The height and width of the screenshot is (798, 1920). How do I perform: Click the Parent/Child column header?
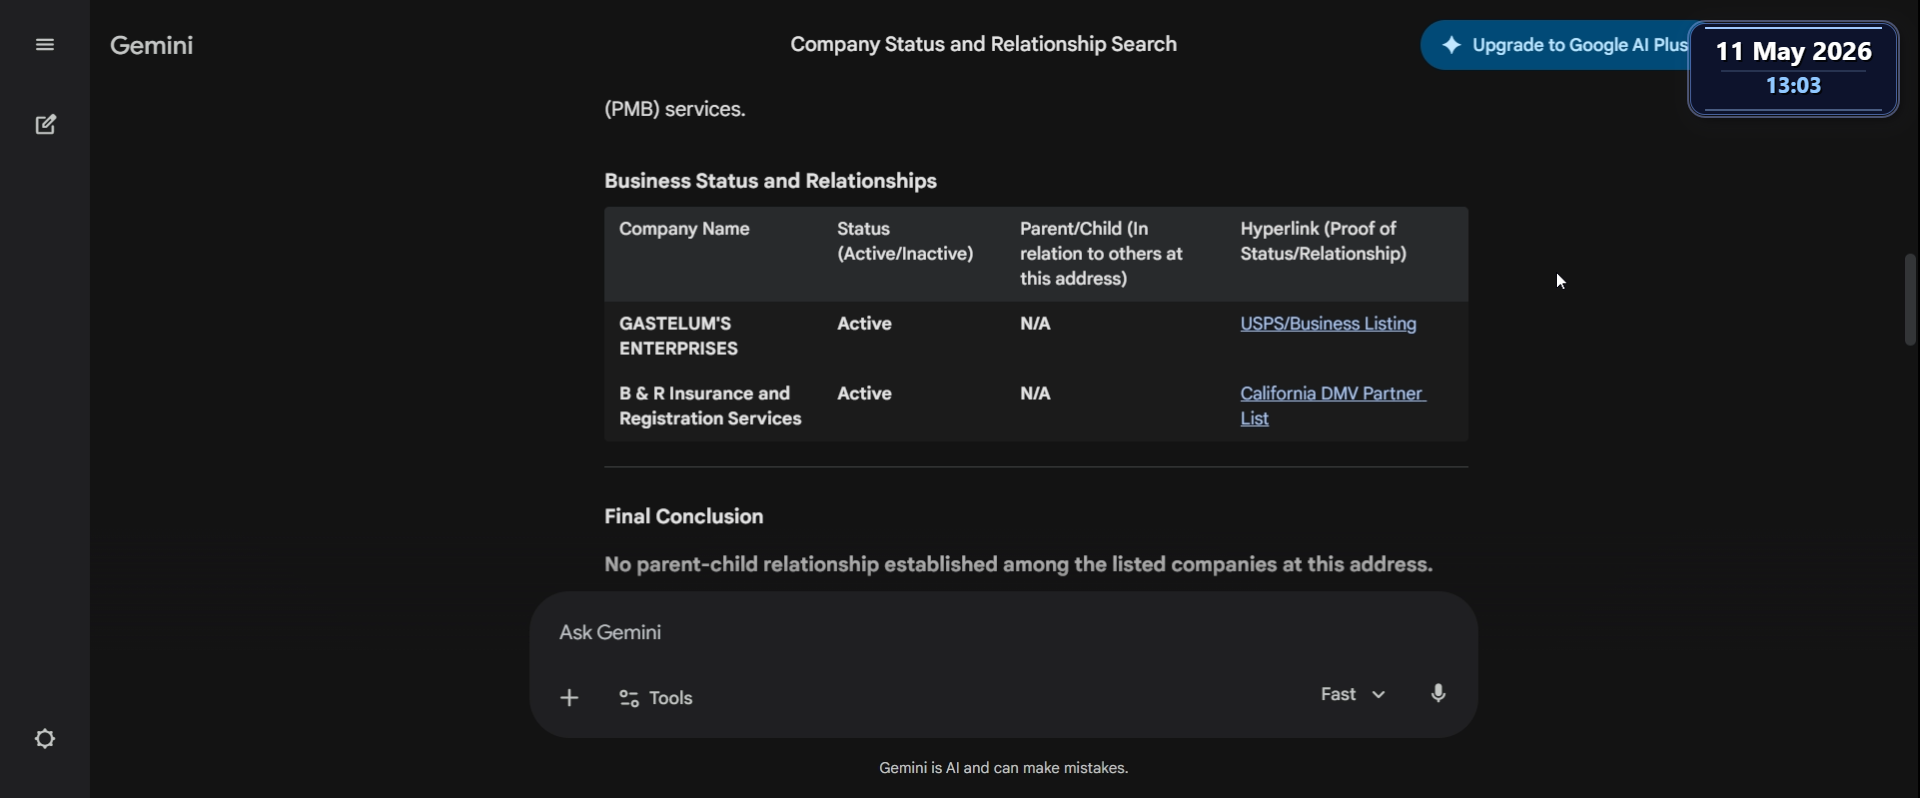coord(1101,254)
